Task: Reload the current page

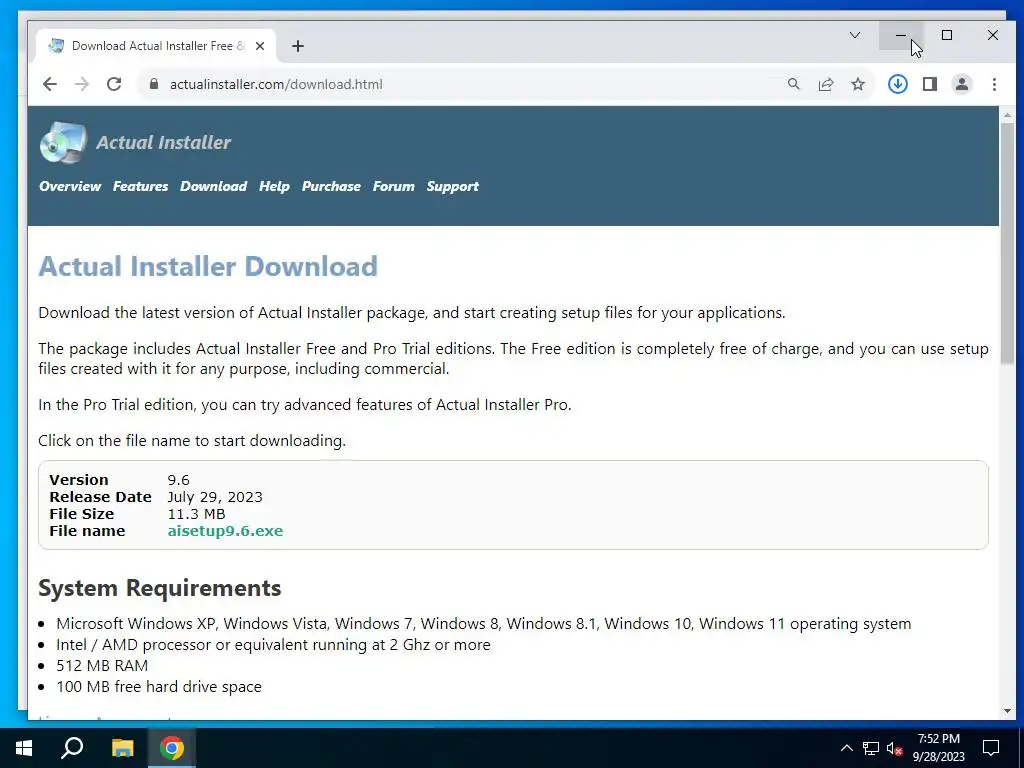Action: [x=114, y=84]
